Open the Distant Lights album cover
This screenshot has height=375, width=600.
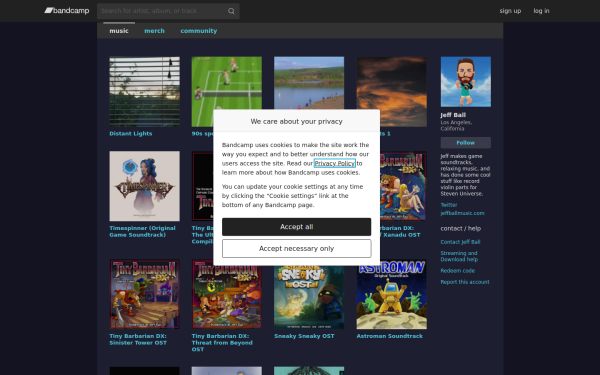click(x=144, y=91)
